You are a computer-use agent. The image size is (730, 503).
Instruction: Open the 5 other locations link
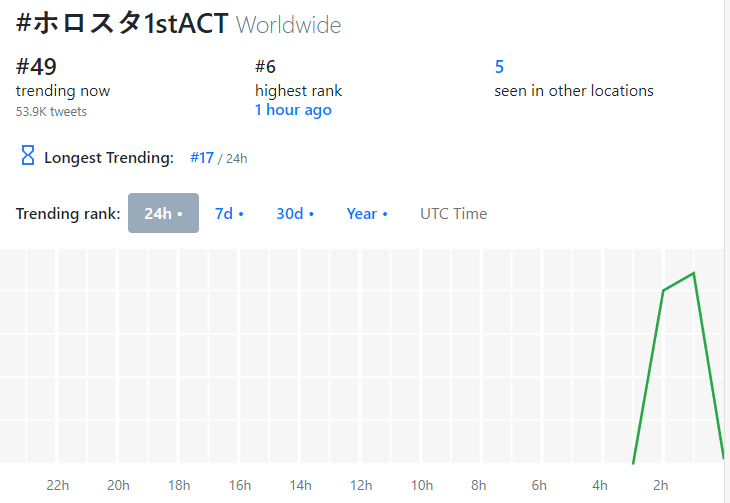[499, 67]
